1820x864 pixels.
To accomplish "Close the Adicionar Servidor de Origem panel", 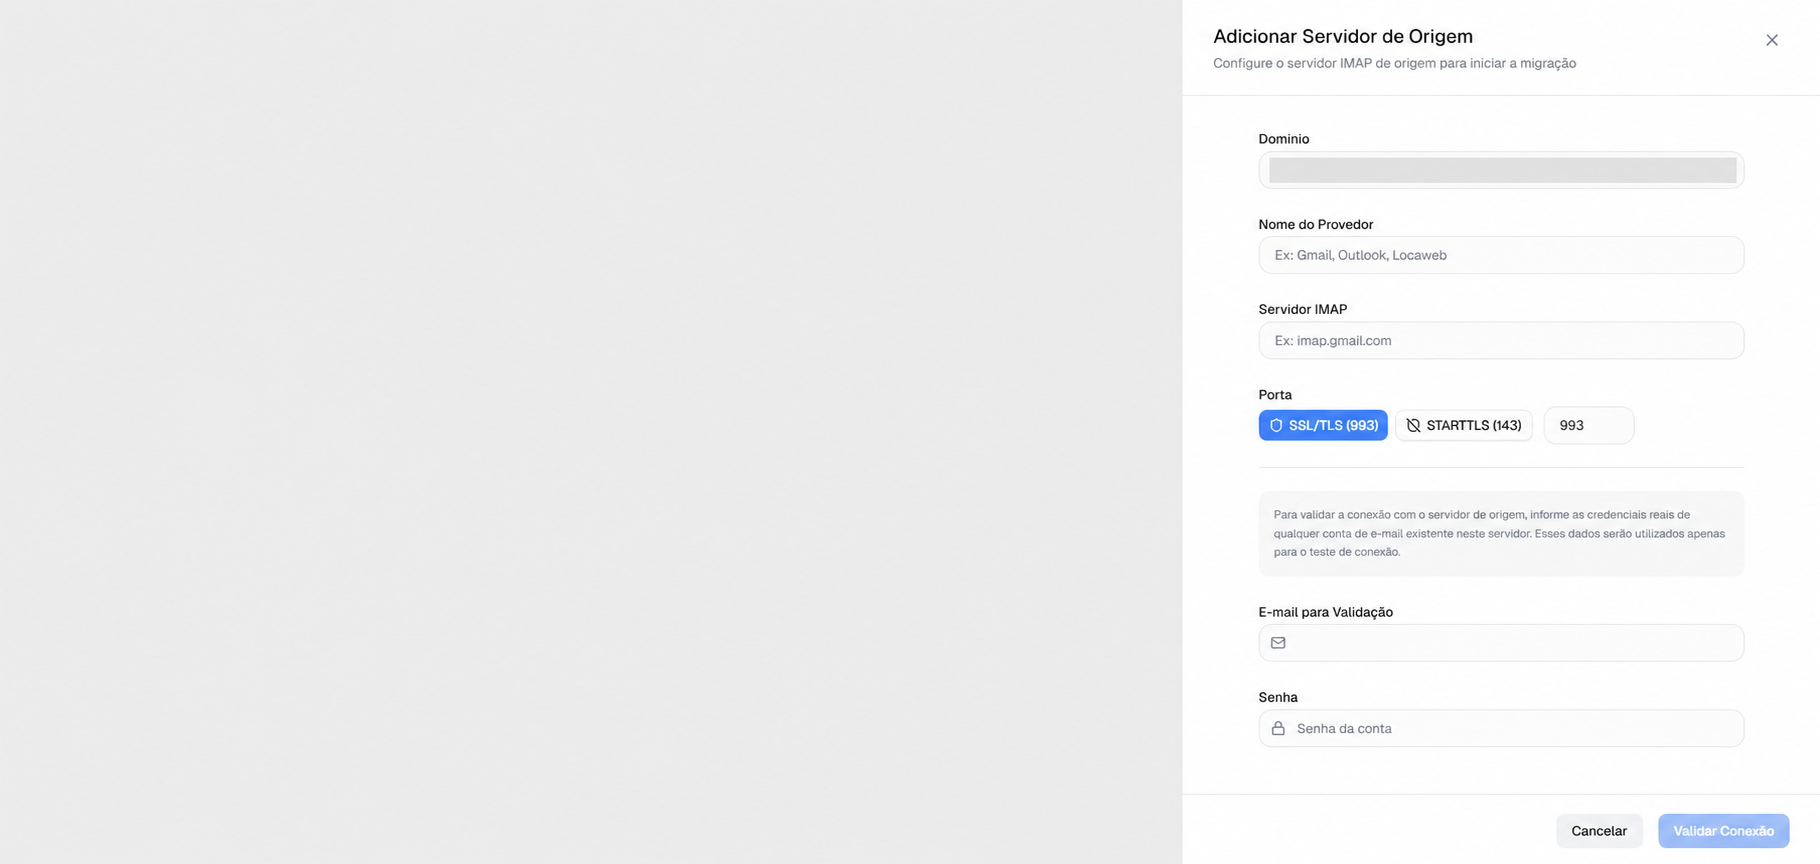I will 1771,40.
